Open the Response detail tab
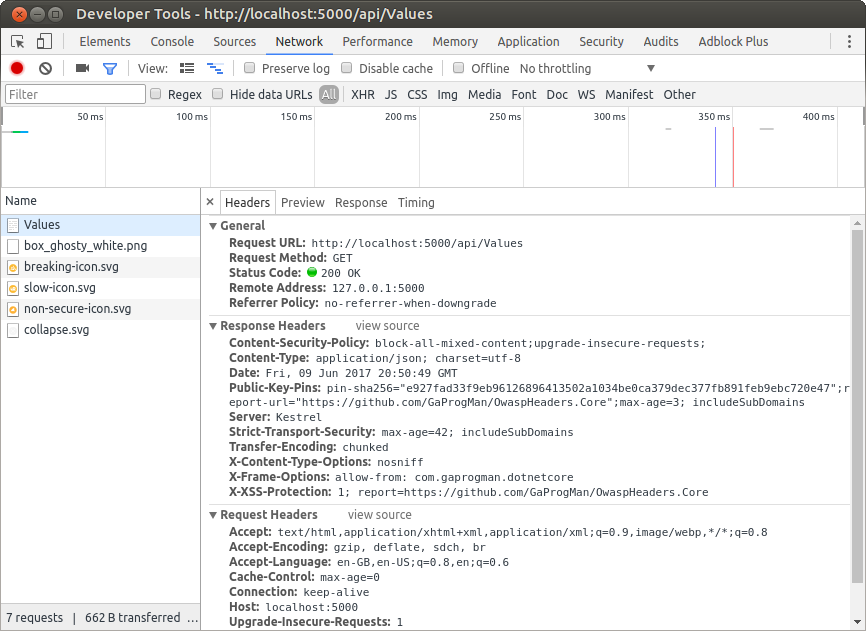This screenshot has height=631, width=866. click(x=361, y=203)
